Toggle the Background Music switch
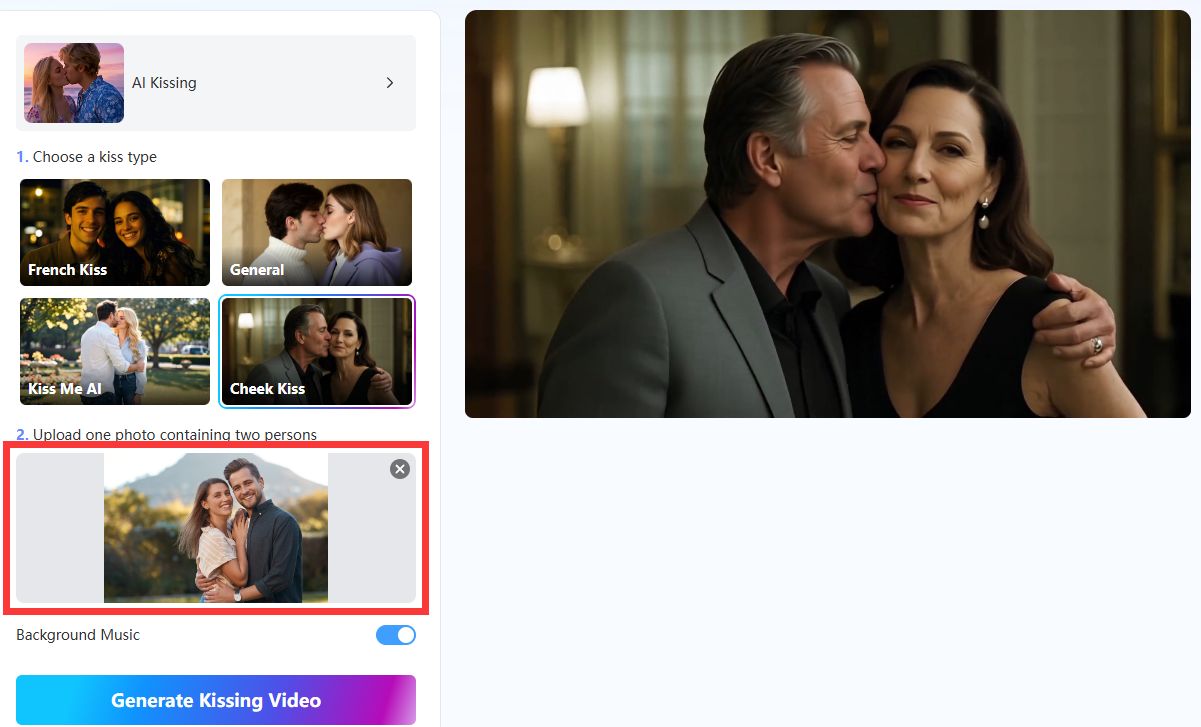This screenshot has width=1201, height=727. pyautogui.click(x=395, y=635)
